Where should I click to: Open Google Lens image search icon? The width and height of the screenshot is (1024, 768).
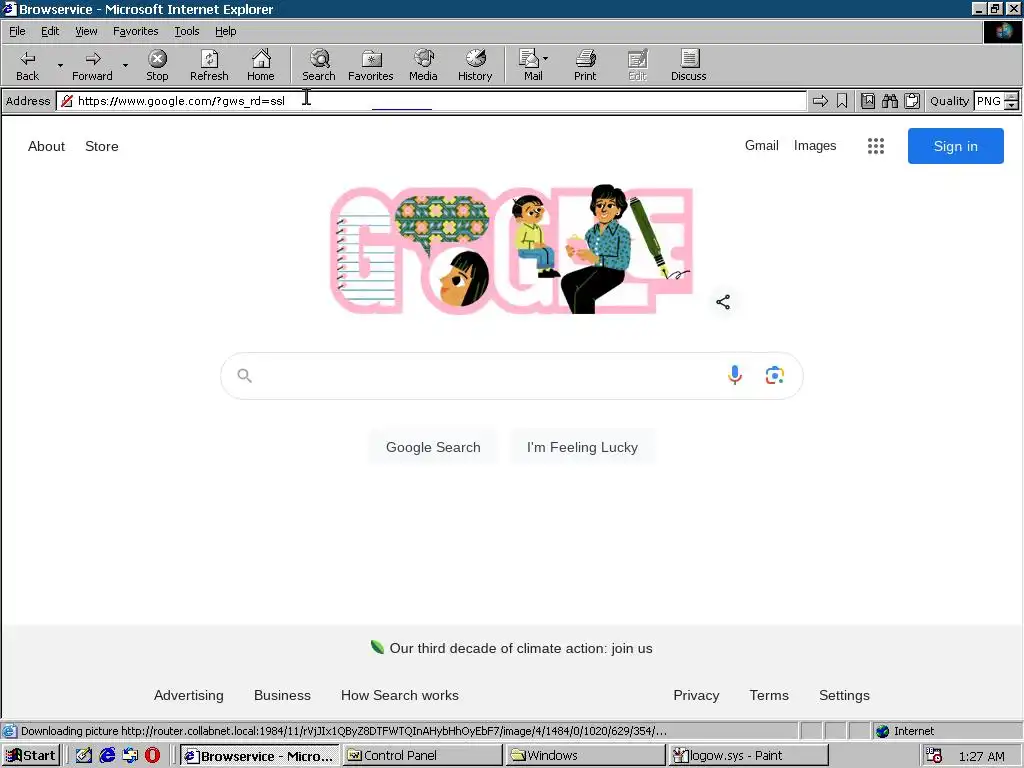(x=775, y=375)
